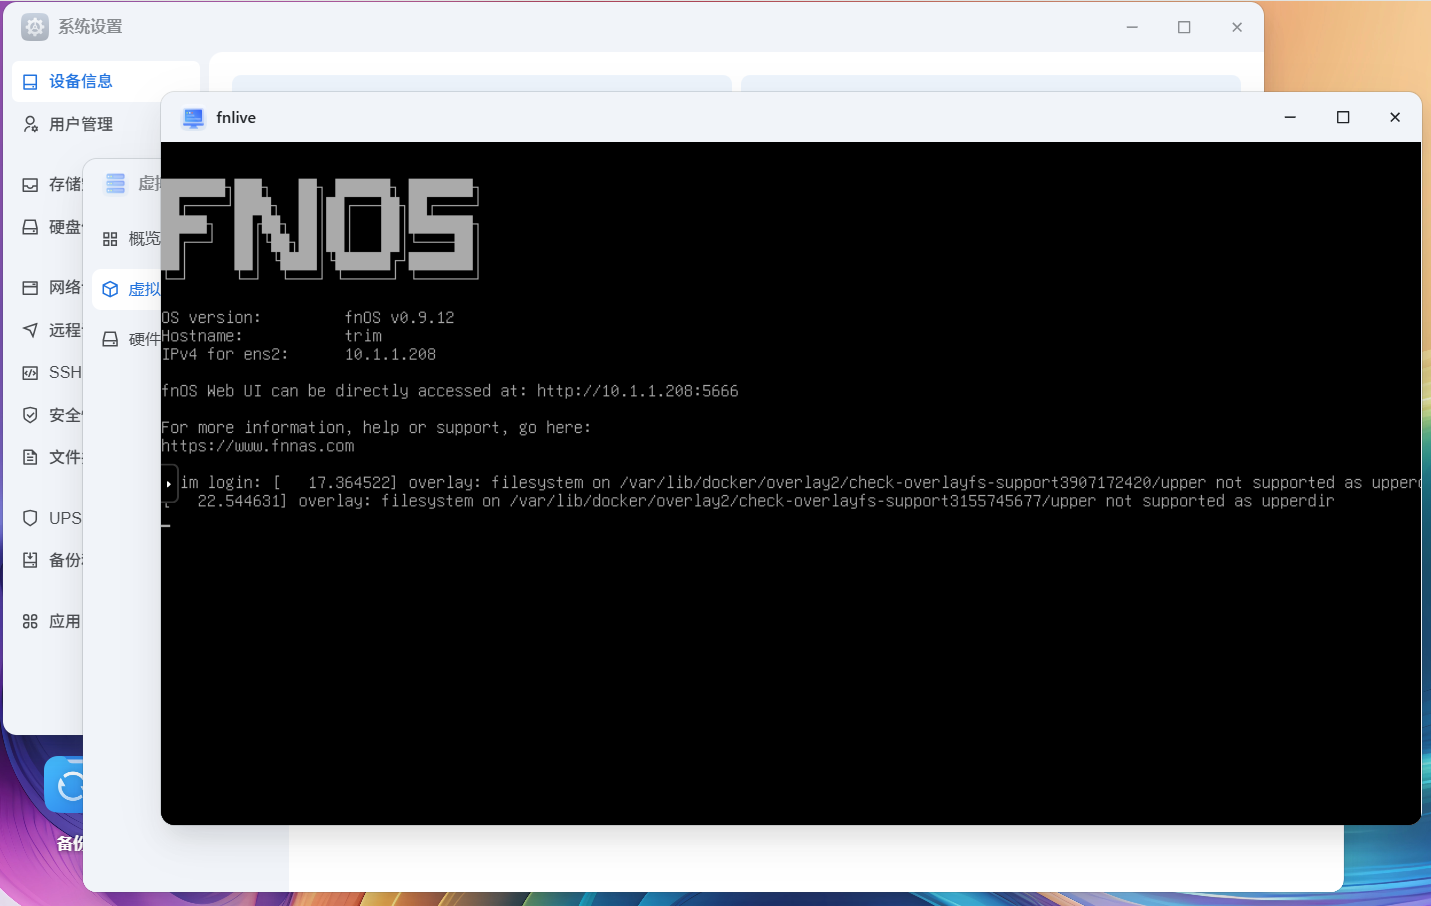Viewport: 1431px width, 906px height.
Task: Click the virtual machine app server icon
Action: [x=116, y=183]
